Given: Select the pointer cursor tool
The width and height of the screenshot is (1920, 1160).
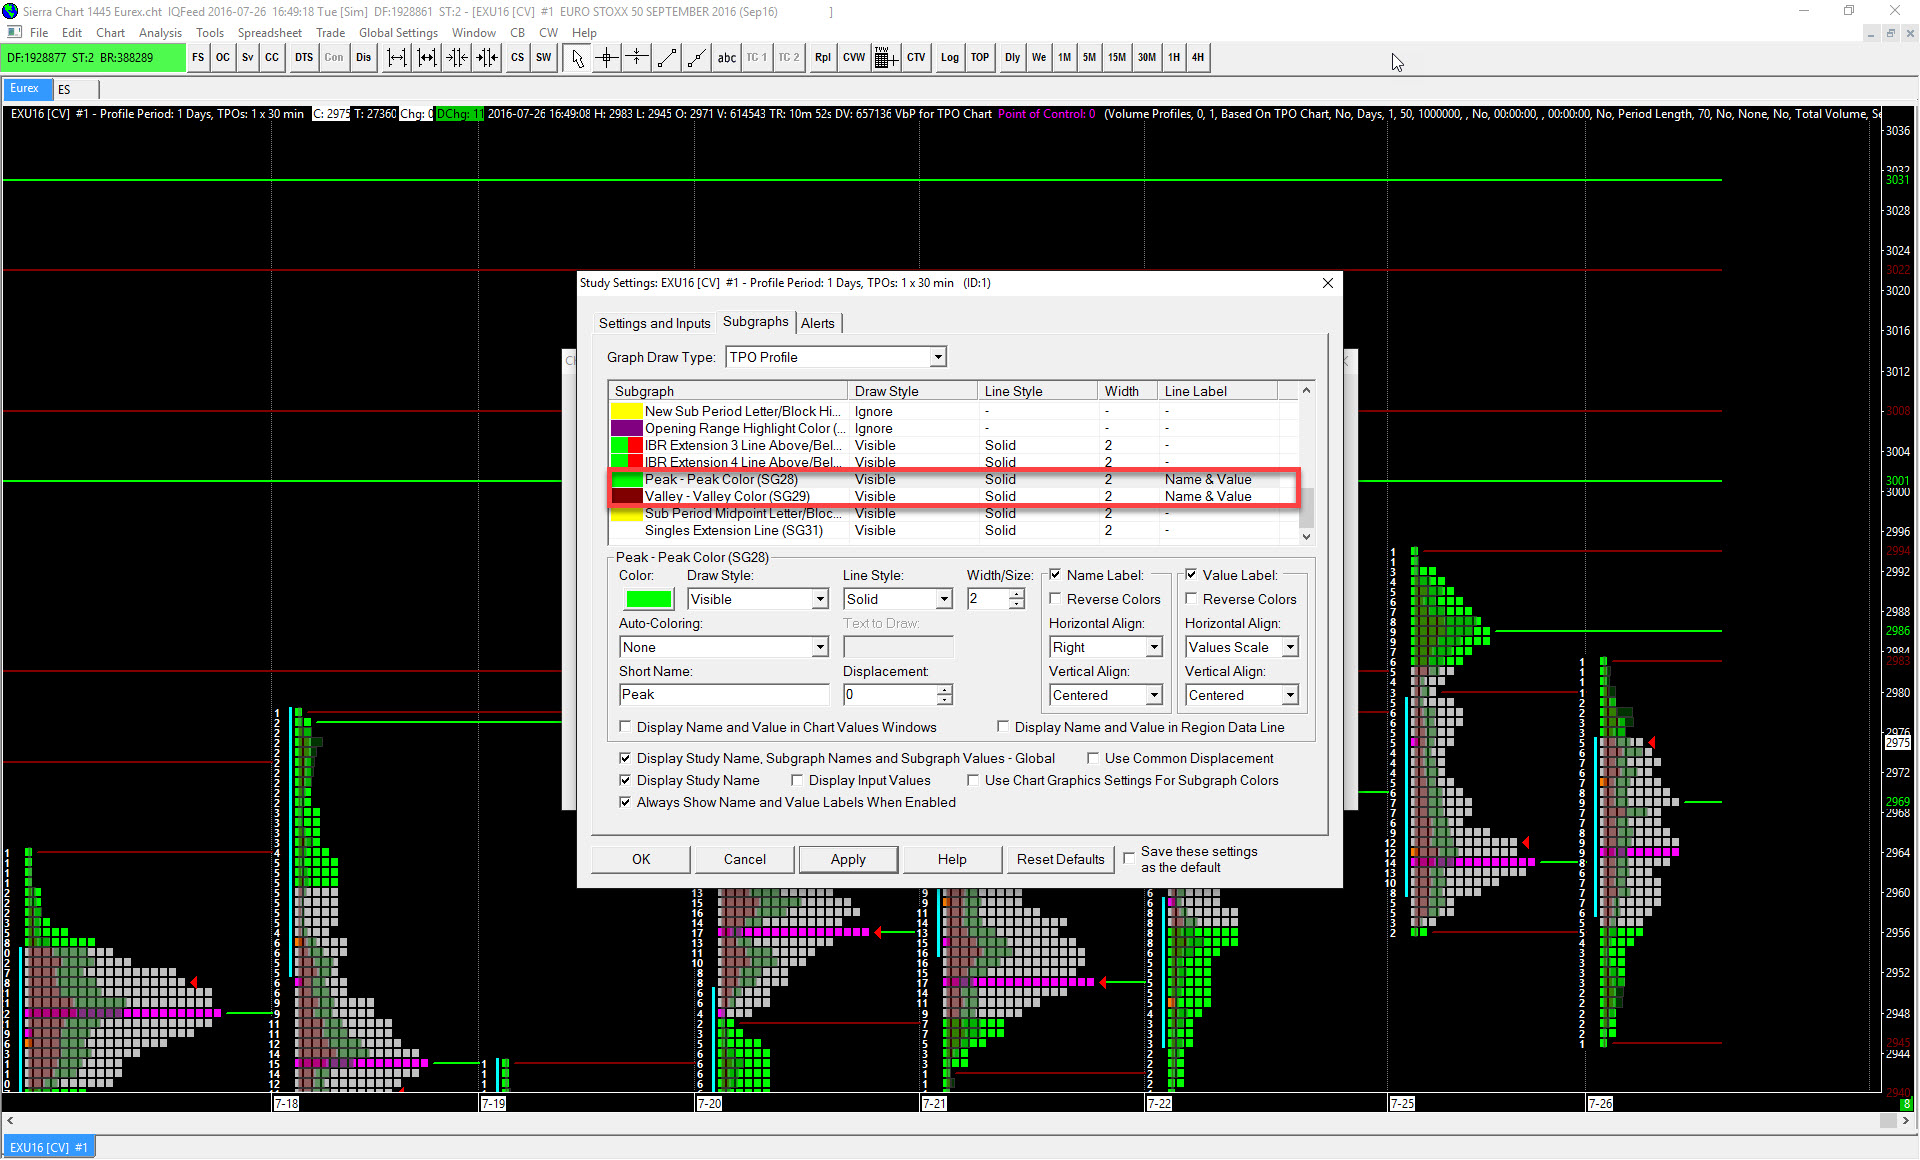Looking at the screenshot, I should pyautogui.click(x=577, y=58).
